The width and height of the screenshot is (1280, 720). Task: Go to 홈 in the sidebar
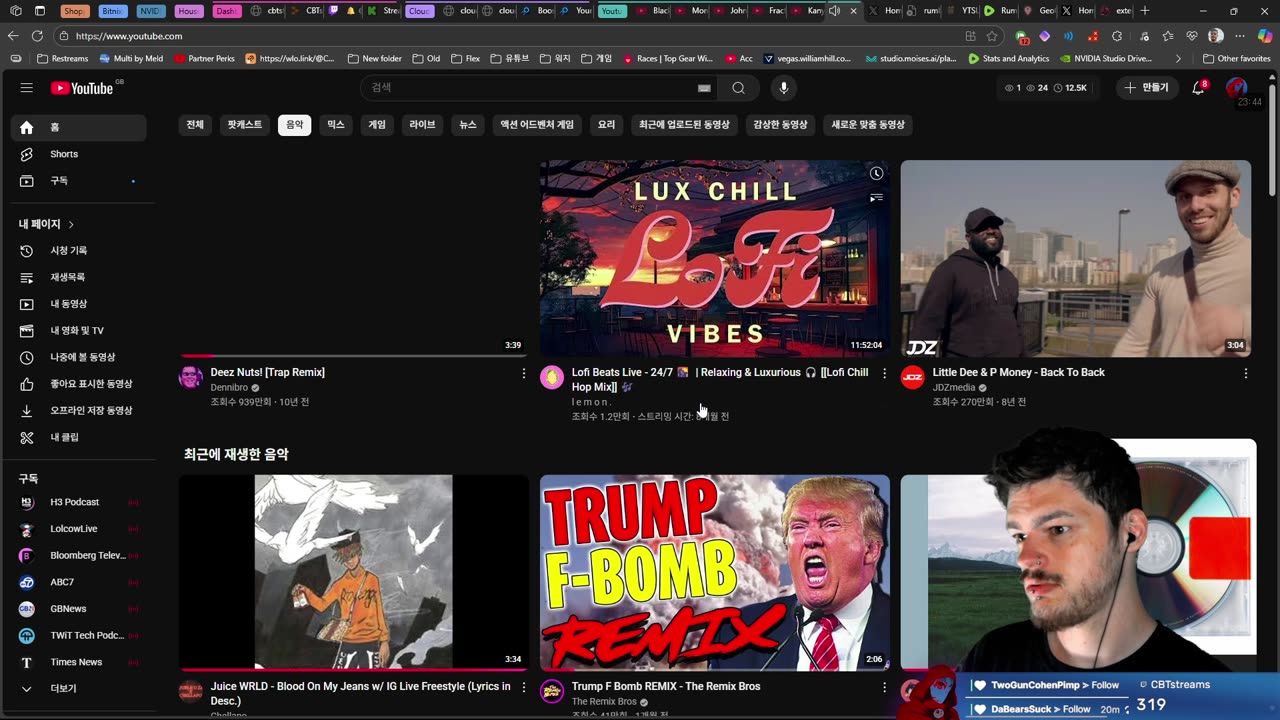pos(78,128)
